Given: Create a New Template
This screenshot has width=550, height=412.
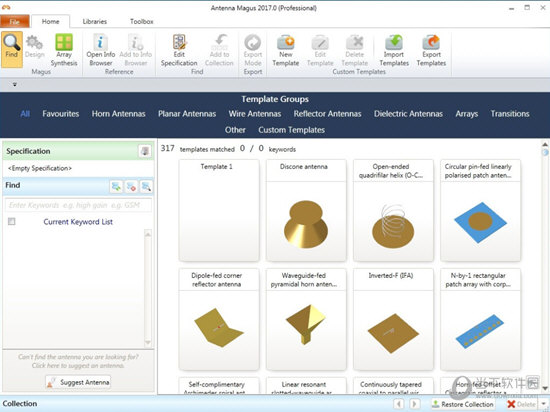Looking at the screenshot, I should [286, 50].
